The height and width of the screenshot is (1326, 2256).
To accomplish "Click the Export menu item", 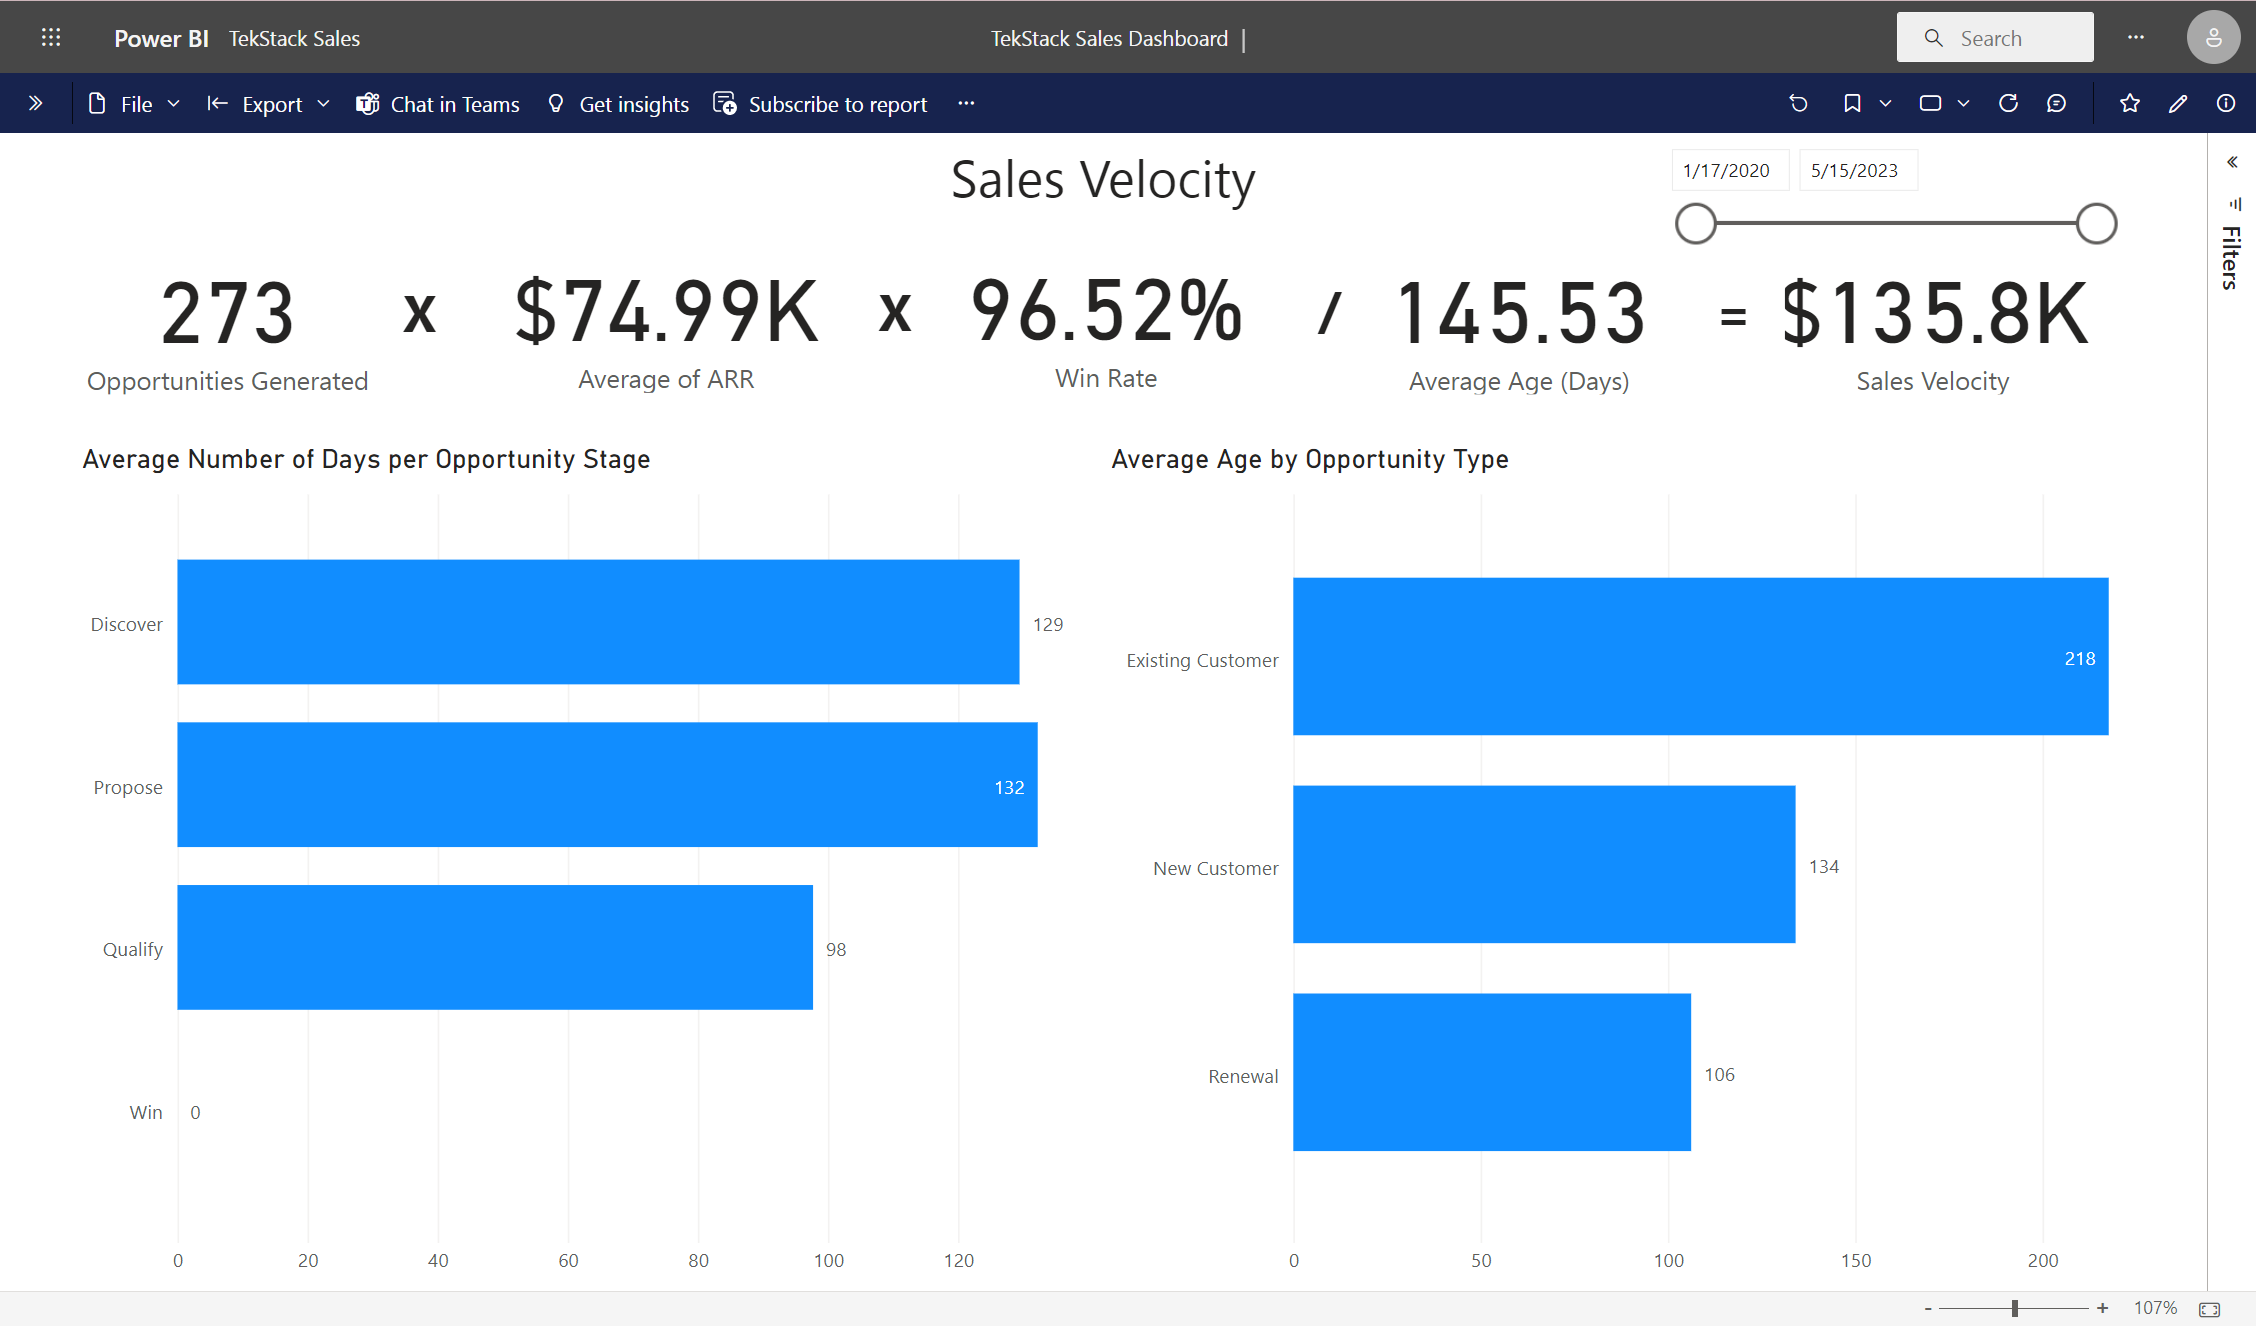I will pos(272,104).
